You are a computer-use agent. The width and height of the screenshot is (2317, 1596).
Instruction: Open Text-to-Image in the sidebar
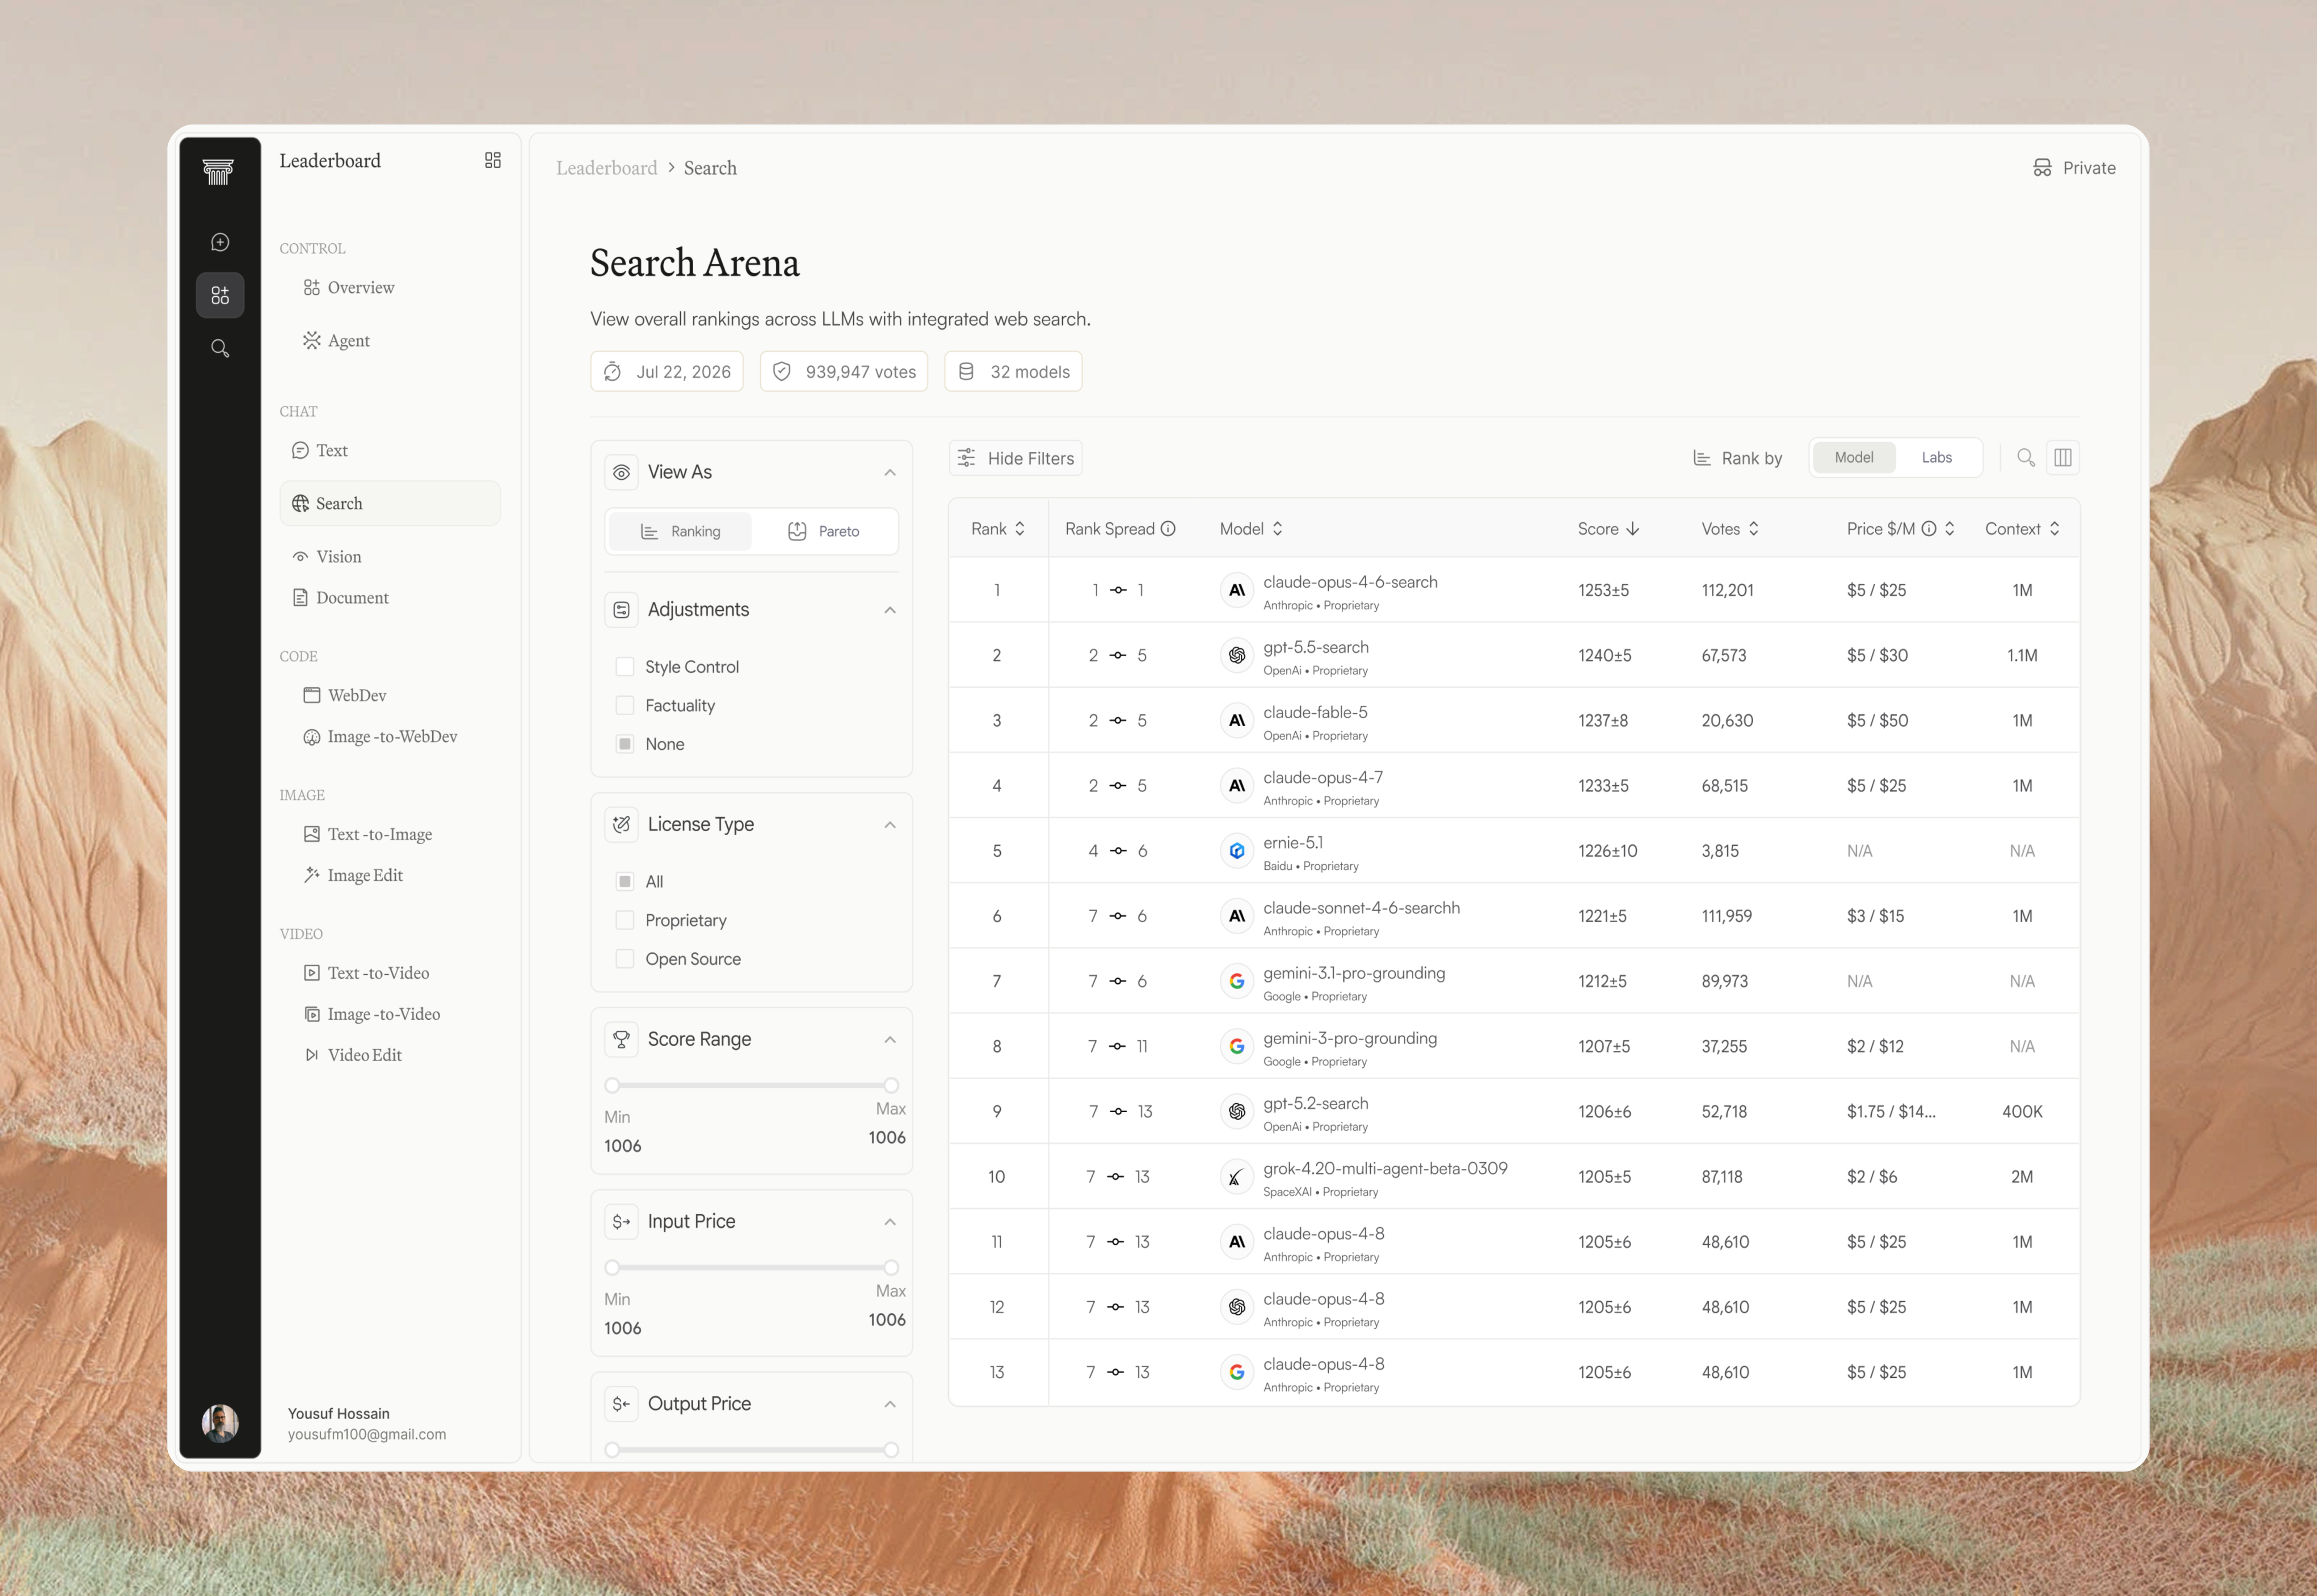pyautogui.click(x=368, y=835)
